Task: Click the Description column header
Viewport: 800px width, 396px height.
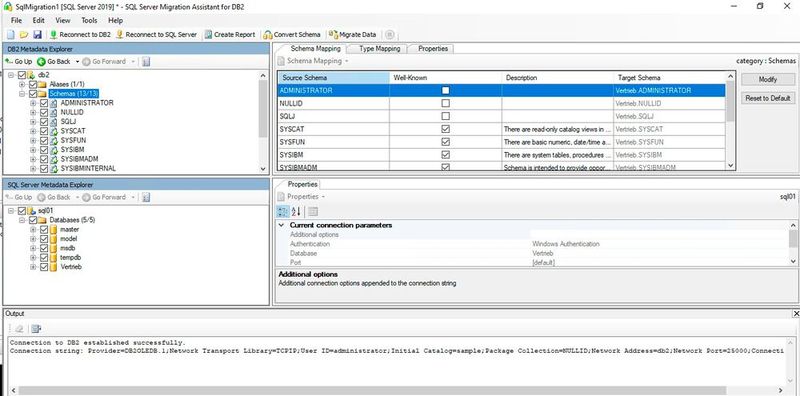Action: pyautogui.click(x=558, y=78)
